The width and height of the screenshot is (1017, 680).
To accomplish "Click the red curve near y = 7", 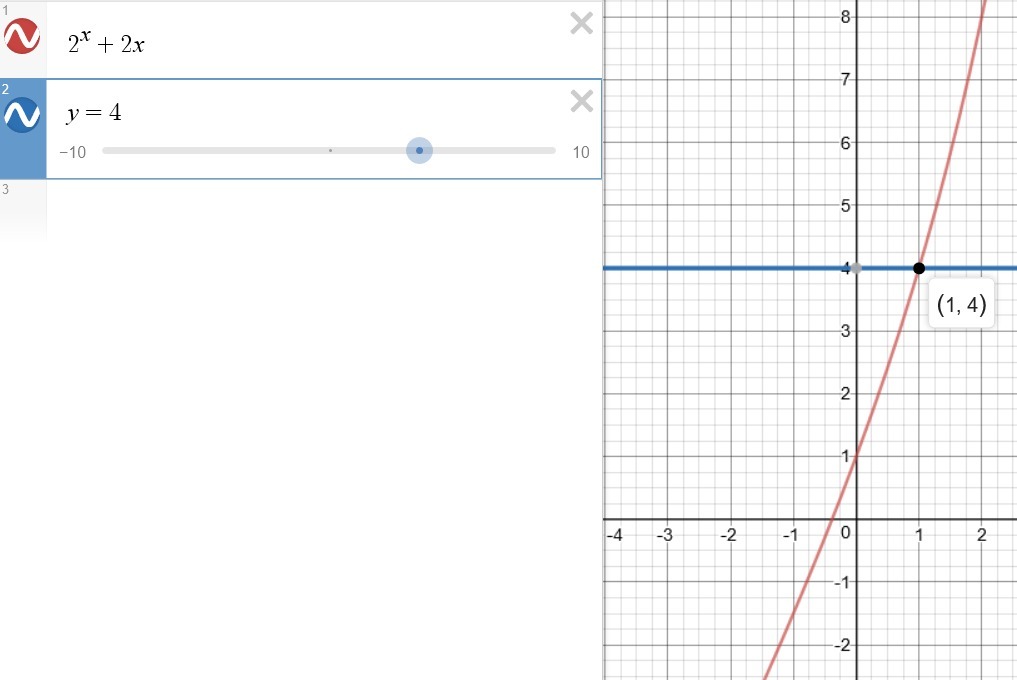I will [968, 79].
